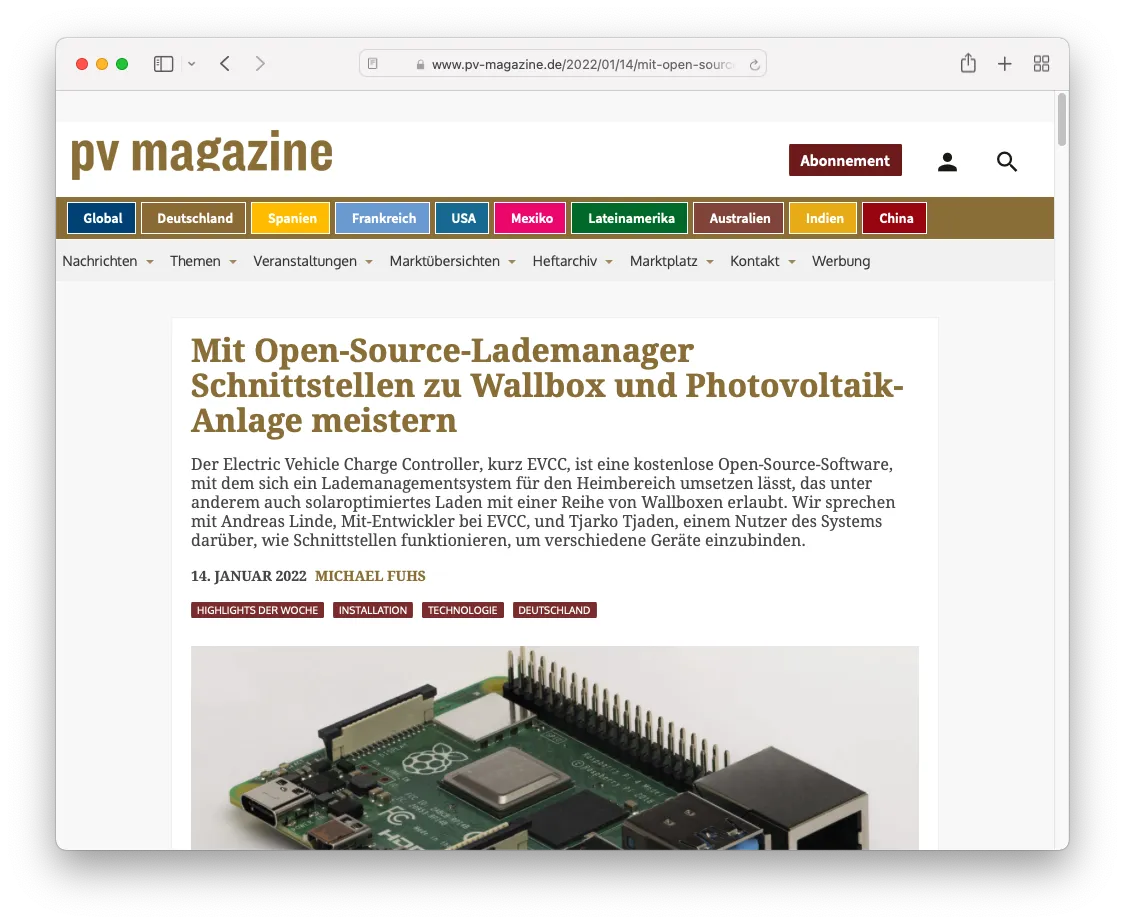Open the Share icon in toolbar
1125x924 pixels.
[x=968, y=63]
